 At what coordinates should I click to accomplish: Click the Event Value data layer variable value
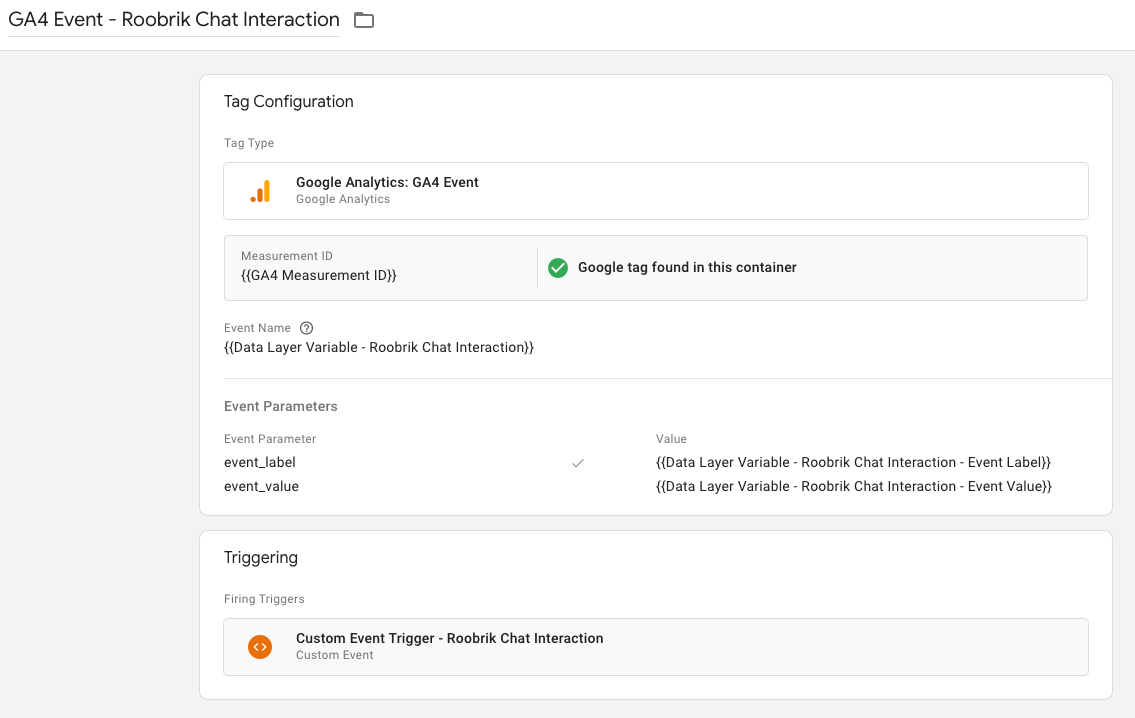pos(854,487)
